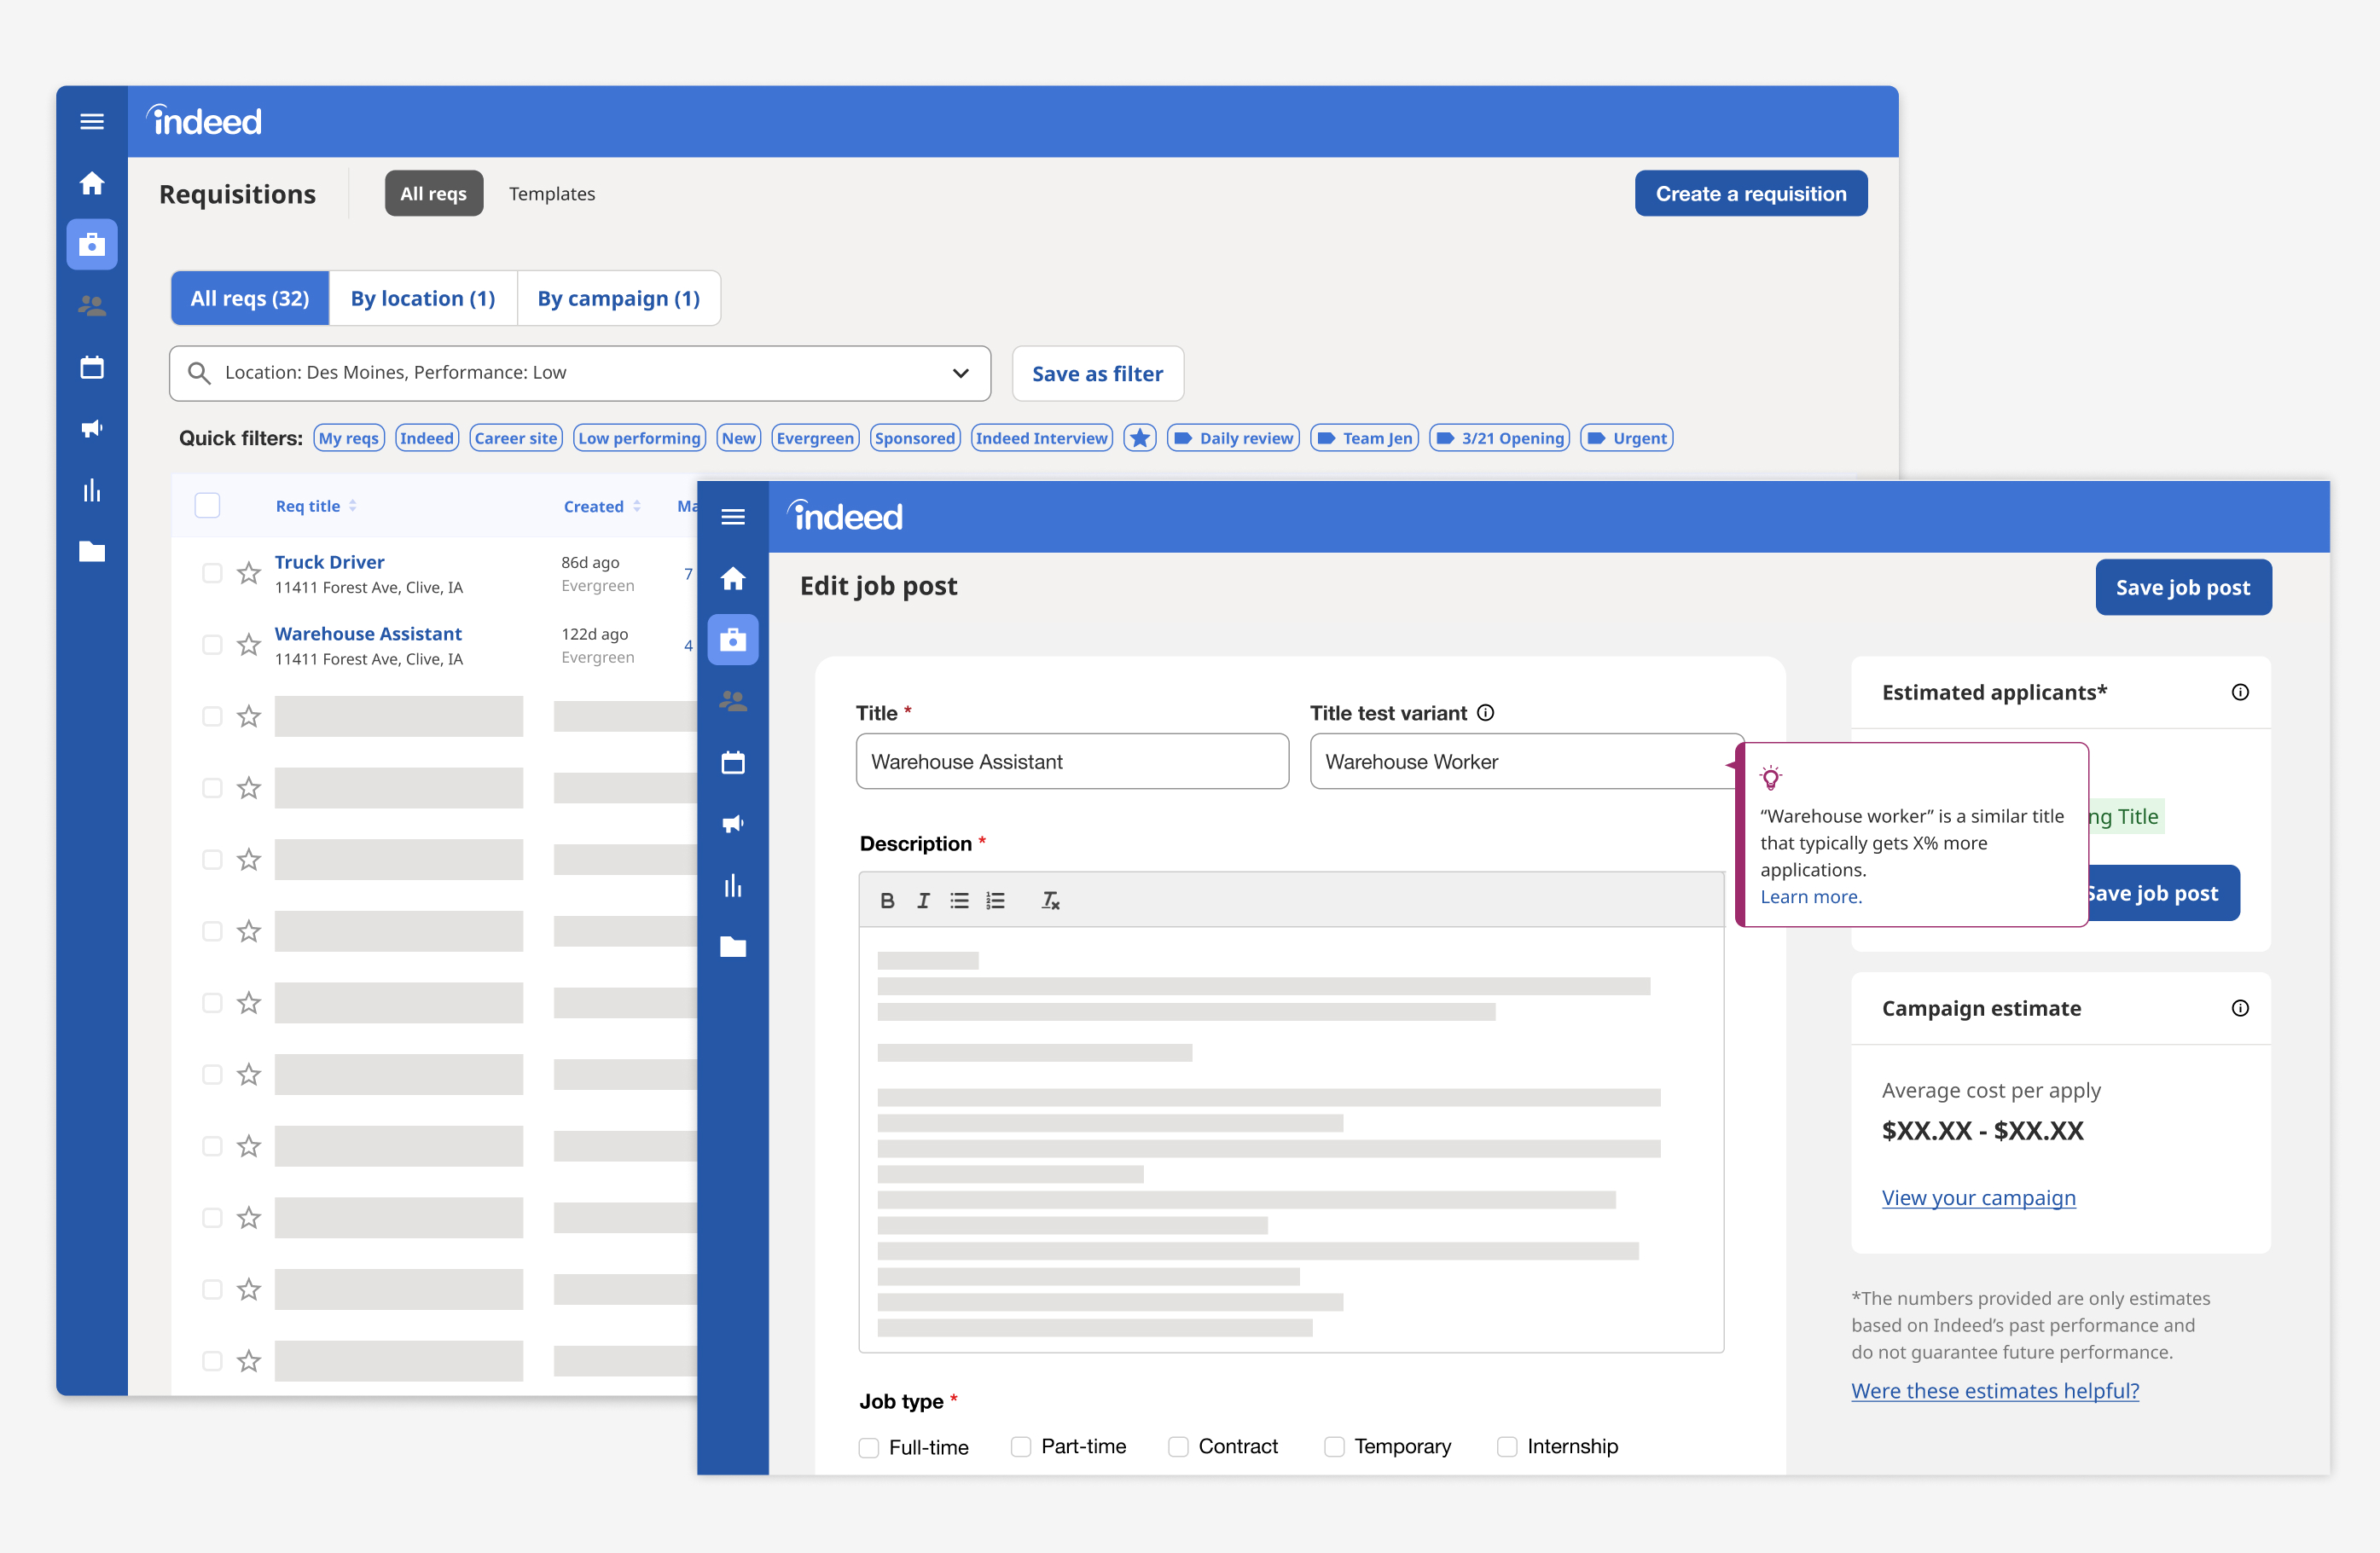Click Save job post in the page header
The width and height of the screenshot is (2380, 1553).
coord(2183,587)
